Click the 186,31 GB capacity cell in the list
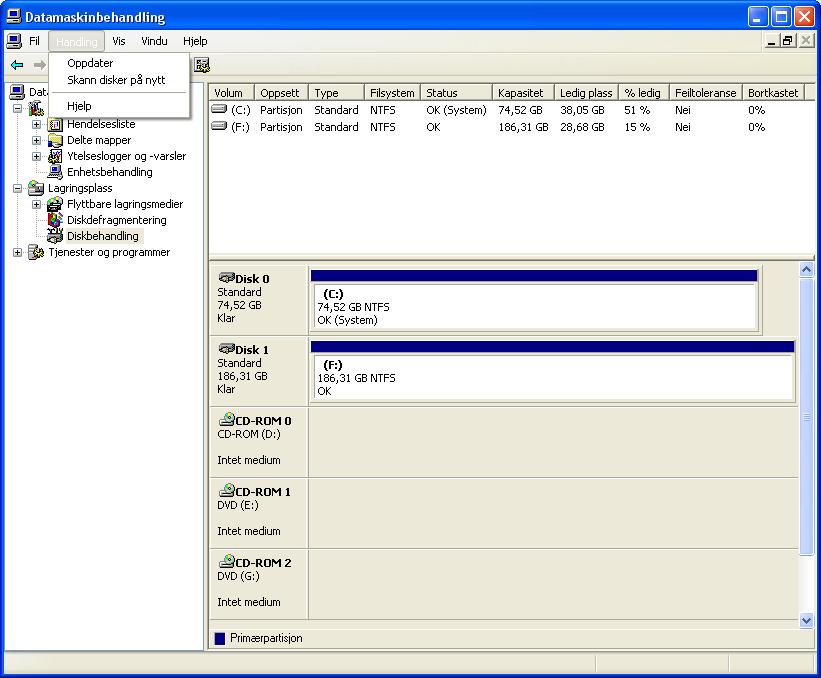 523,127
